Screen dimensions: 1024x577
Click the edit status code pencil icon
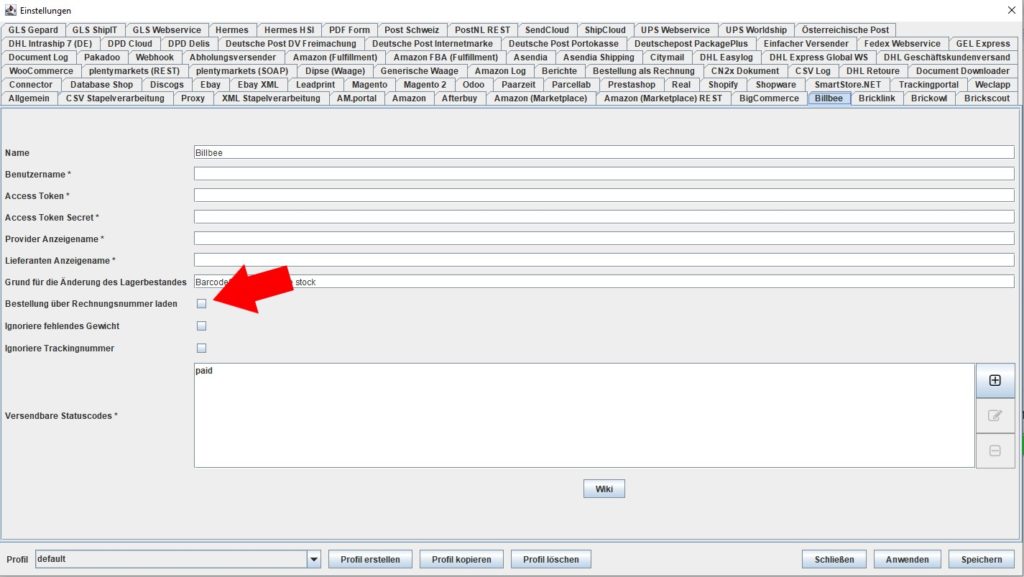tap(995, 416)
